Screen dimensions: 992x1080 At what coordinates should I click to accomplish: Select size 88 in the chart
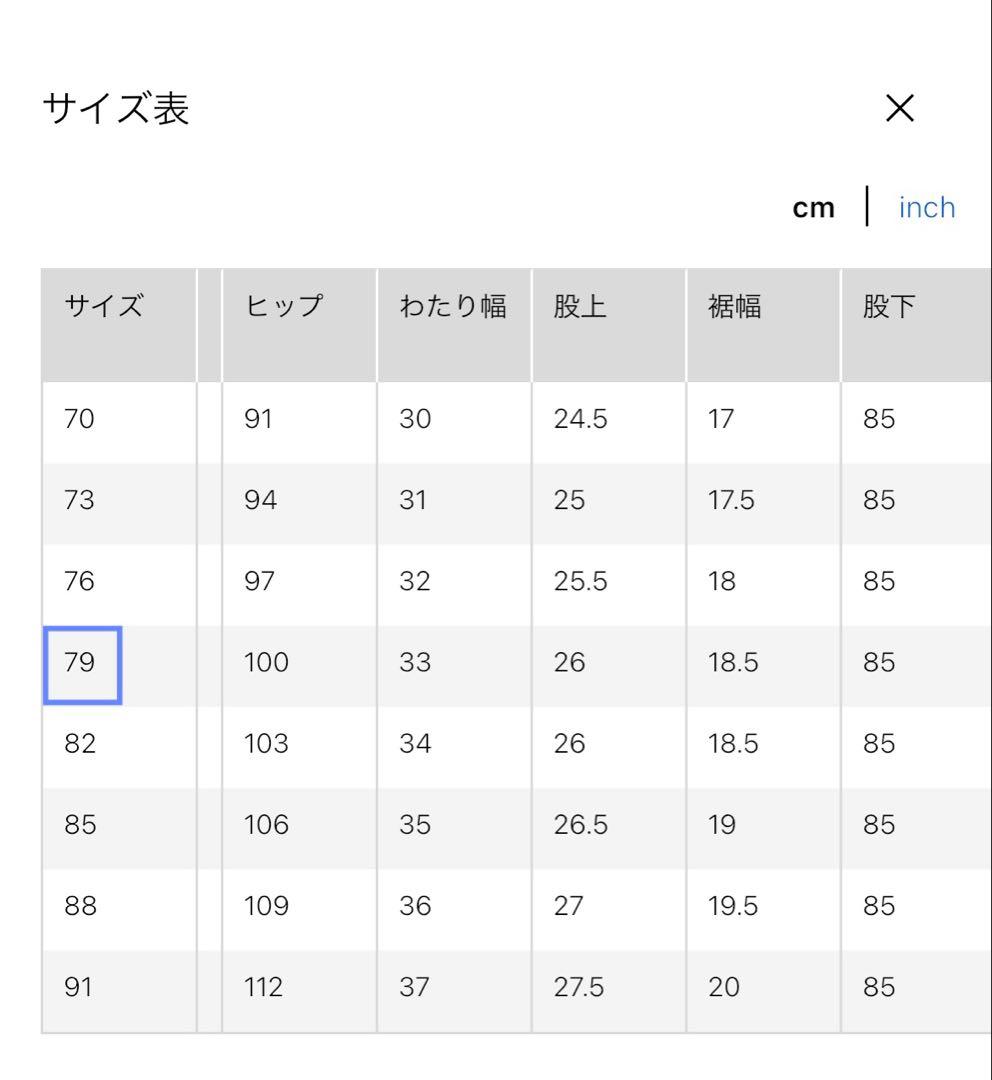(80, 905)
